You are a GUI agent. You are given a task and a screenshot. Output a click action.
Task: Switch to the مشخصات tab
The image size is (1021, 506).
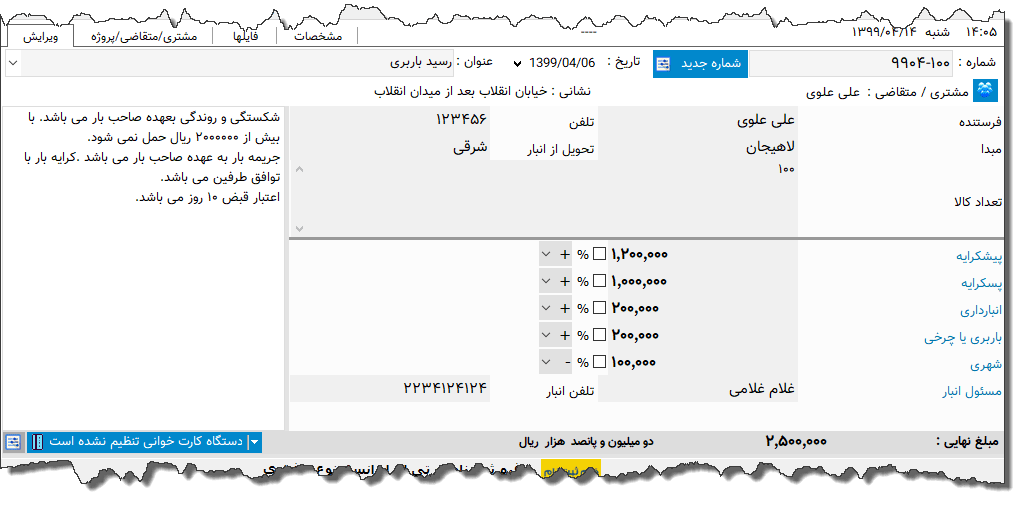318,36
